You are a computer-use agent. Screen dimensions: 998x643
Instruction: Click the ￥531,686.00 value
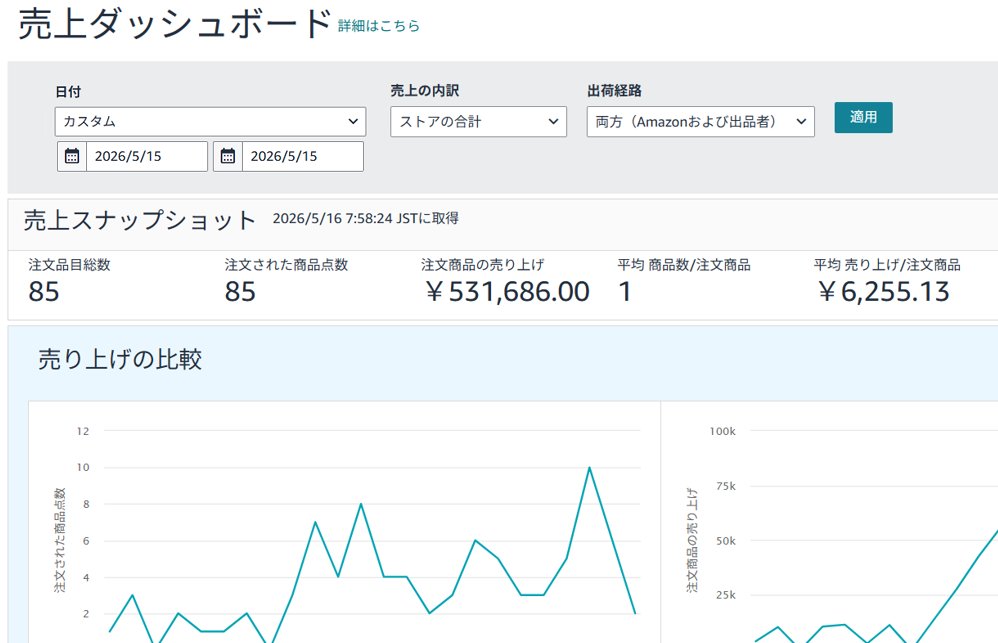(507, 292)
